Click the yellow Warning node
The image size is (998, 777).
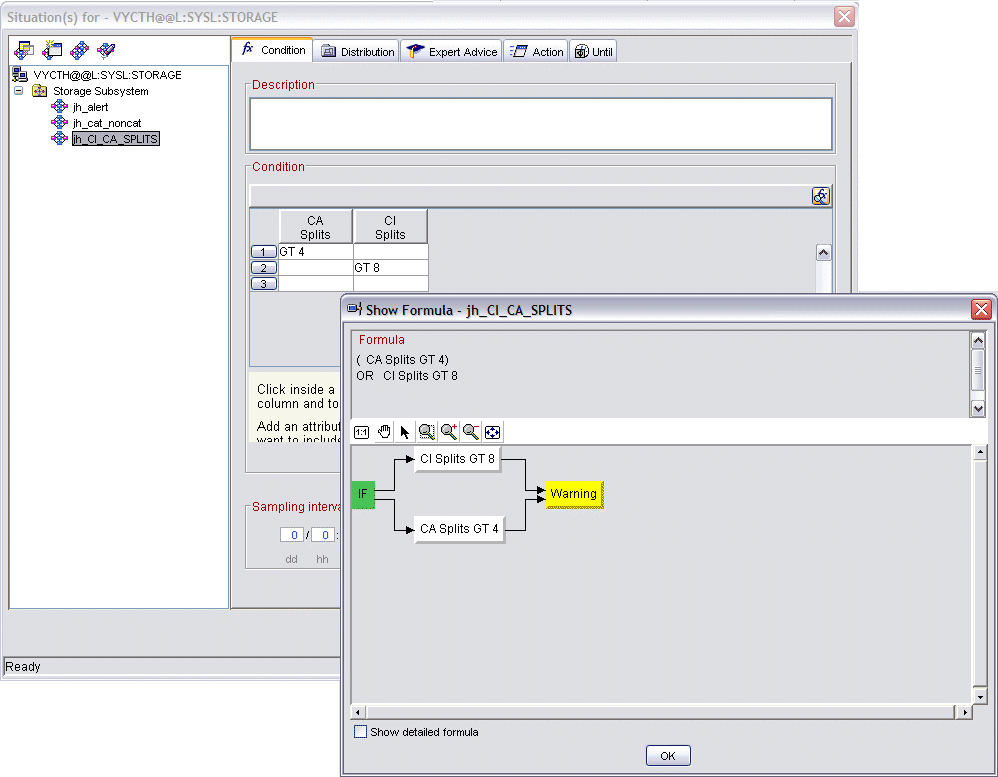[573, 494]
